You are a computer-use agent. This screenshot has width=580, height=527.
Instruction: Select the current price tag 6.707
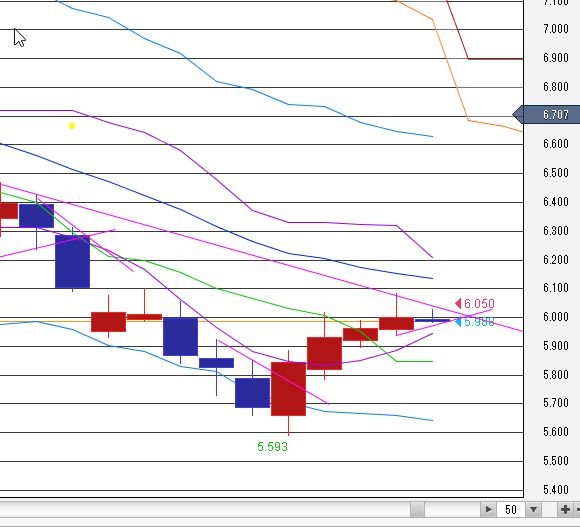[x=547, y=115]
